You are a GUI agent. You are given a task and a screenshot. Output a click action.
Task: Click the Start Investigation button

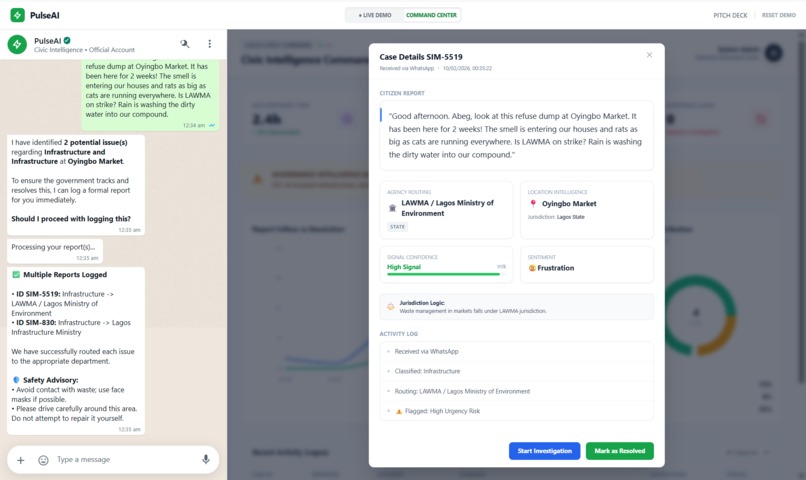point(544,451)
